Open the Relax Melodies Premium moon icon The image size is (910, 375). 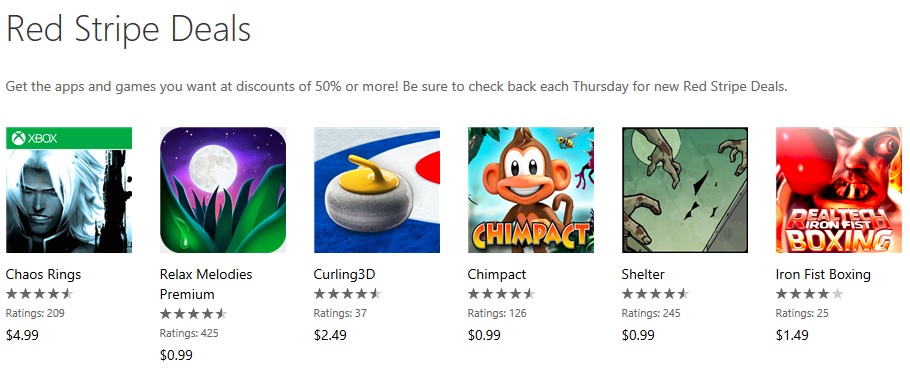click(x=223, y=190)
